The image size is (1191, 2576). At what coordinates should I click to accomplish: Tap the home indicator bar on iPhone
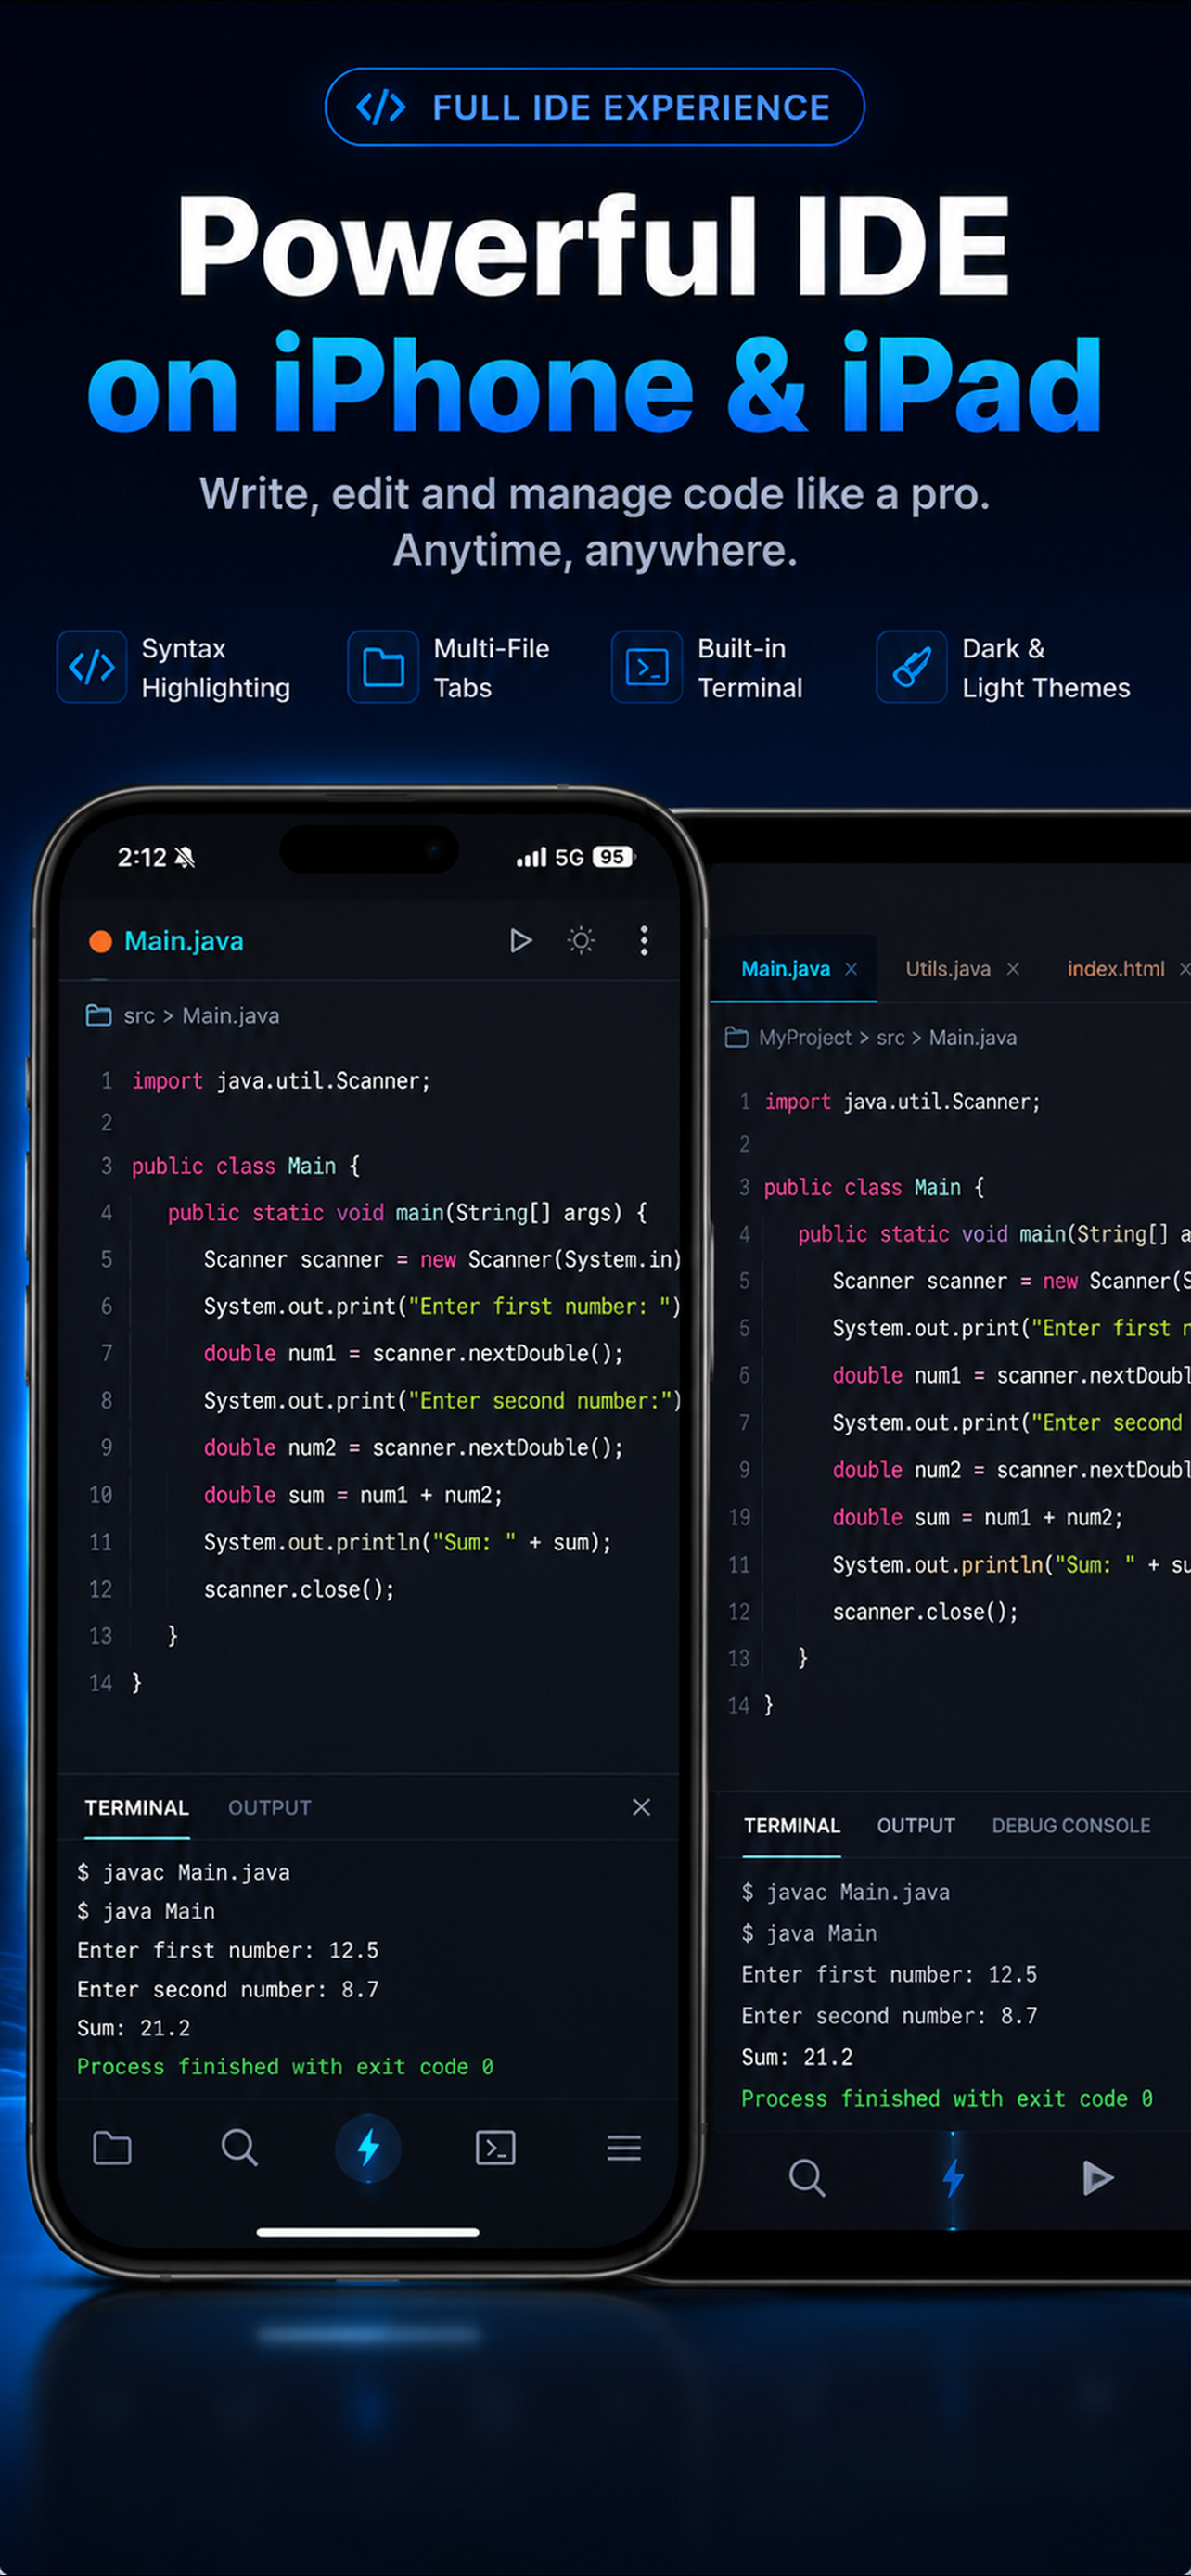tap(368, 2231)
